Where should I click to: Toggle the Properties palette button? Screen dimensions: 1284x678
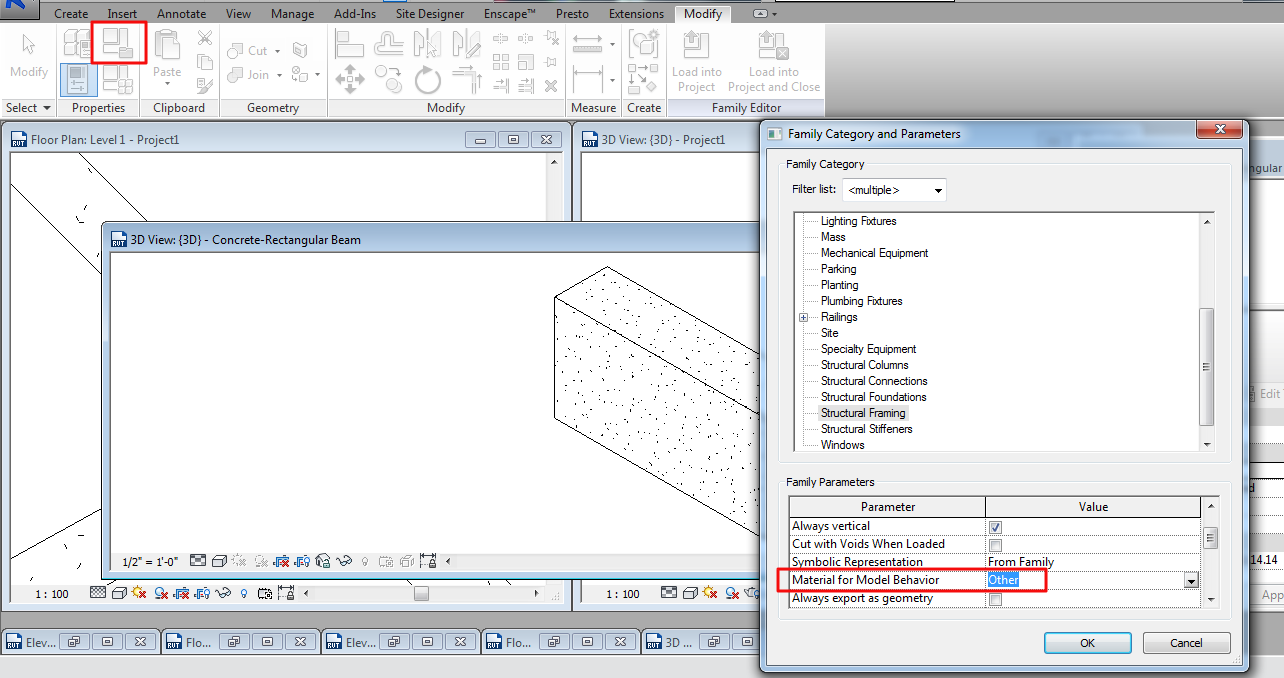[x=78, y=79]
